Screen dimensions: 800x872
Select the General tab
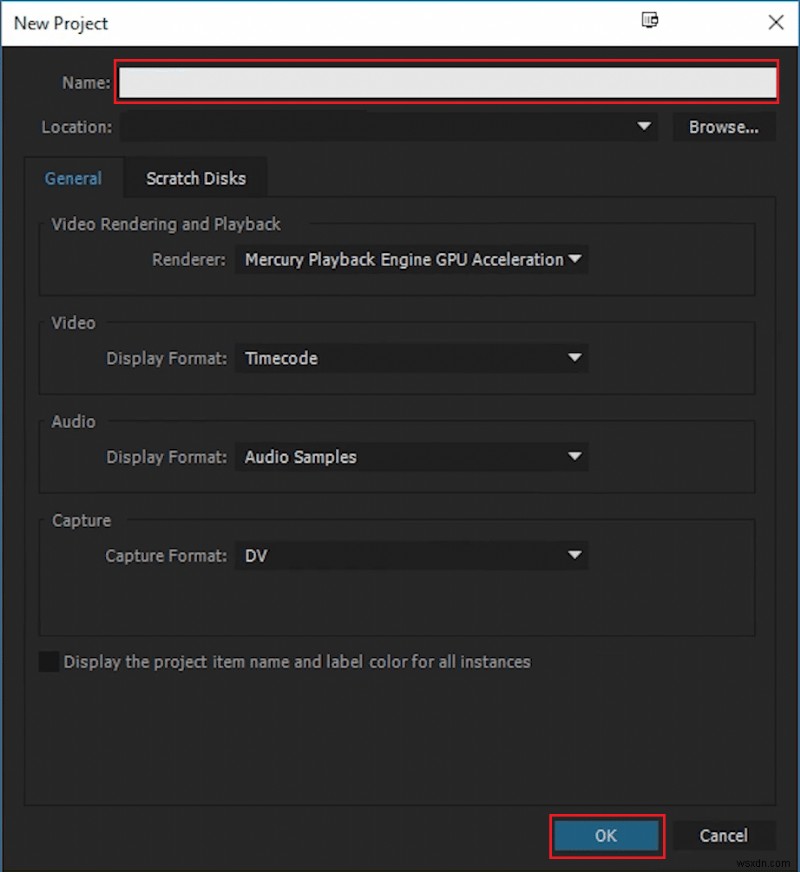[73, 178]
